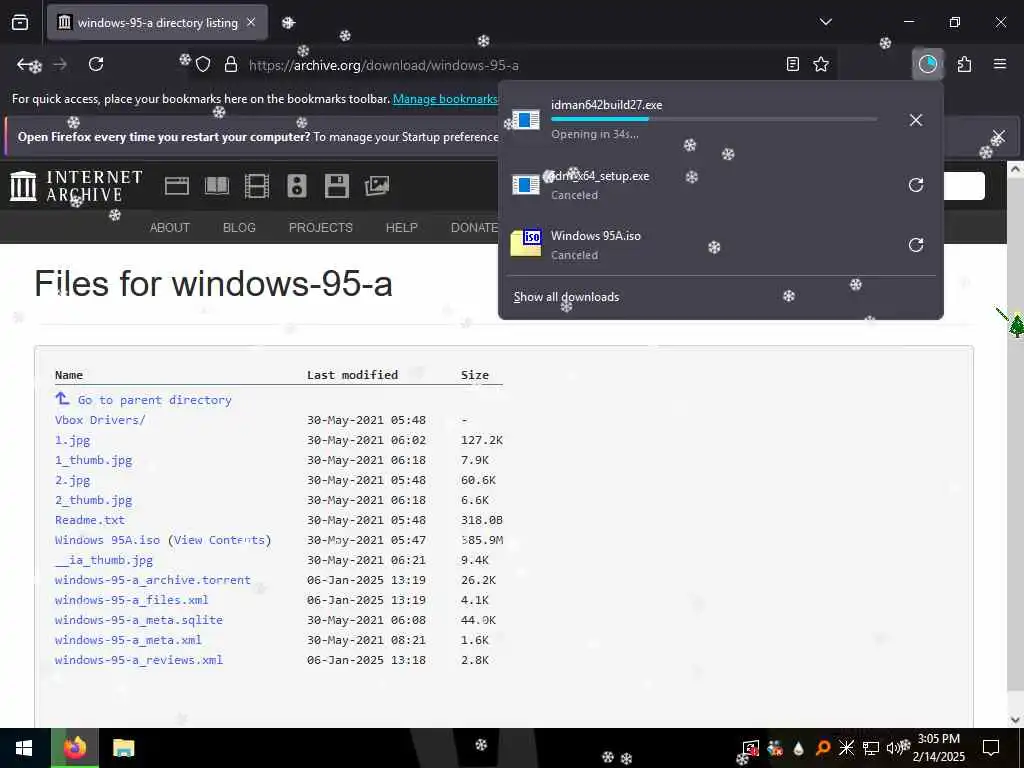Click the padlock site security icon
Viewport: 1024px width, 768px height.
[x=230, y=65]
